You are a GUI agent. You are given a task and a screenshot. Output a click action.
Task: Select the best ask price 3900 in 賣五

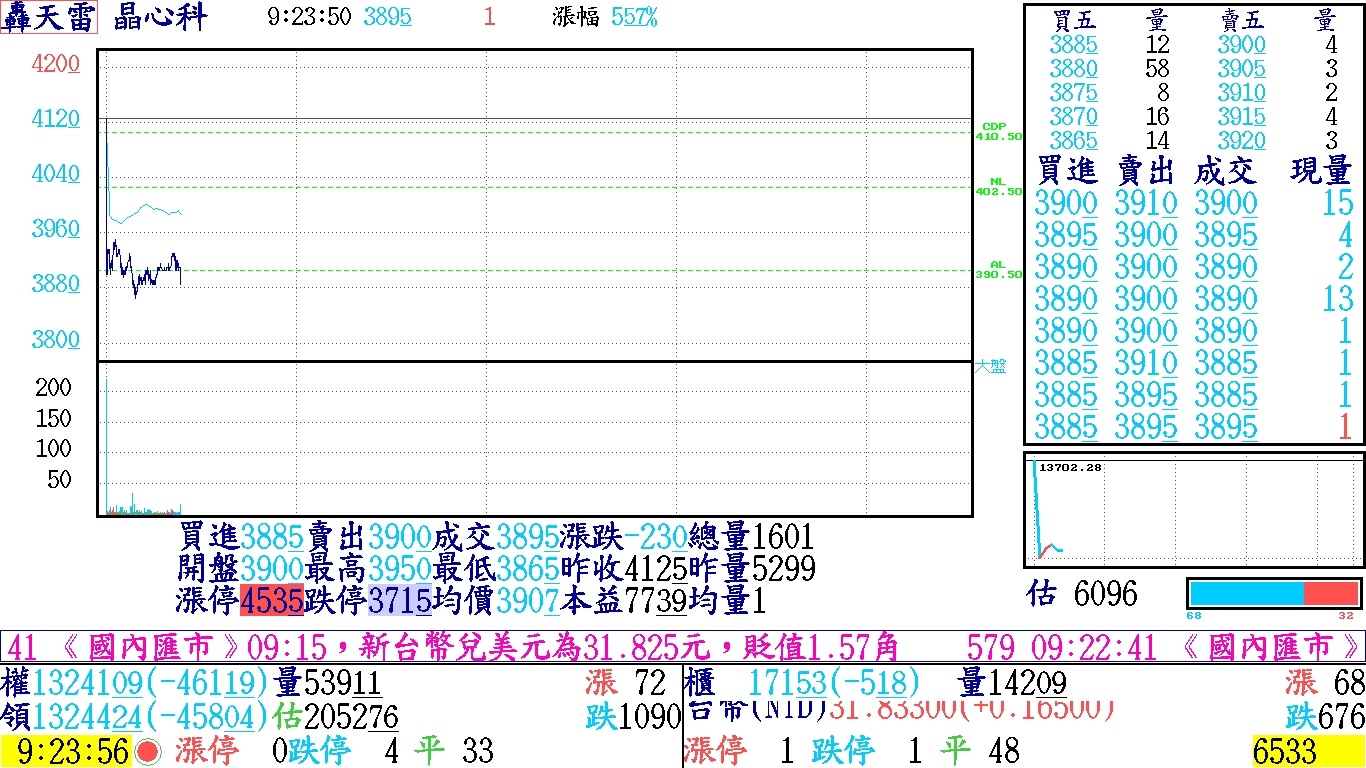(1241, 45)
